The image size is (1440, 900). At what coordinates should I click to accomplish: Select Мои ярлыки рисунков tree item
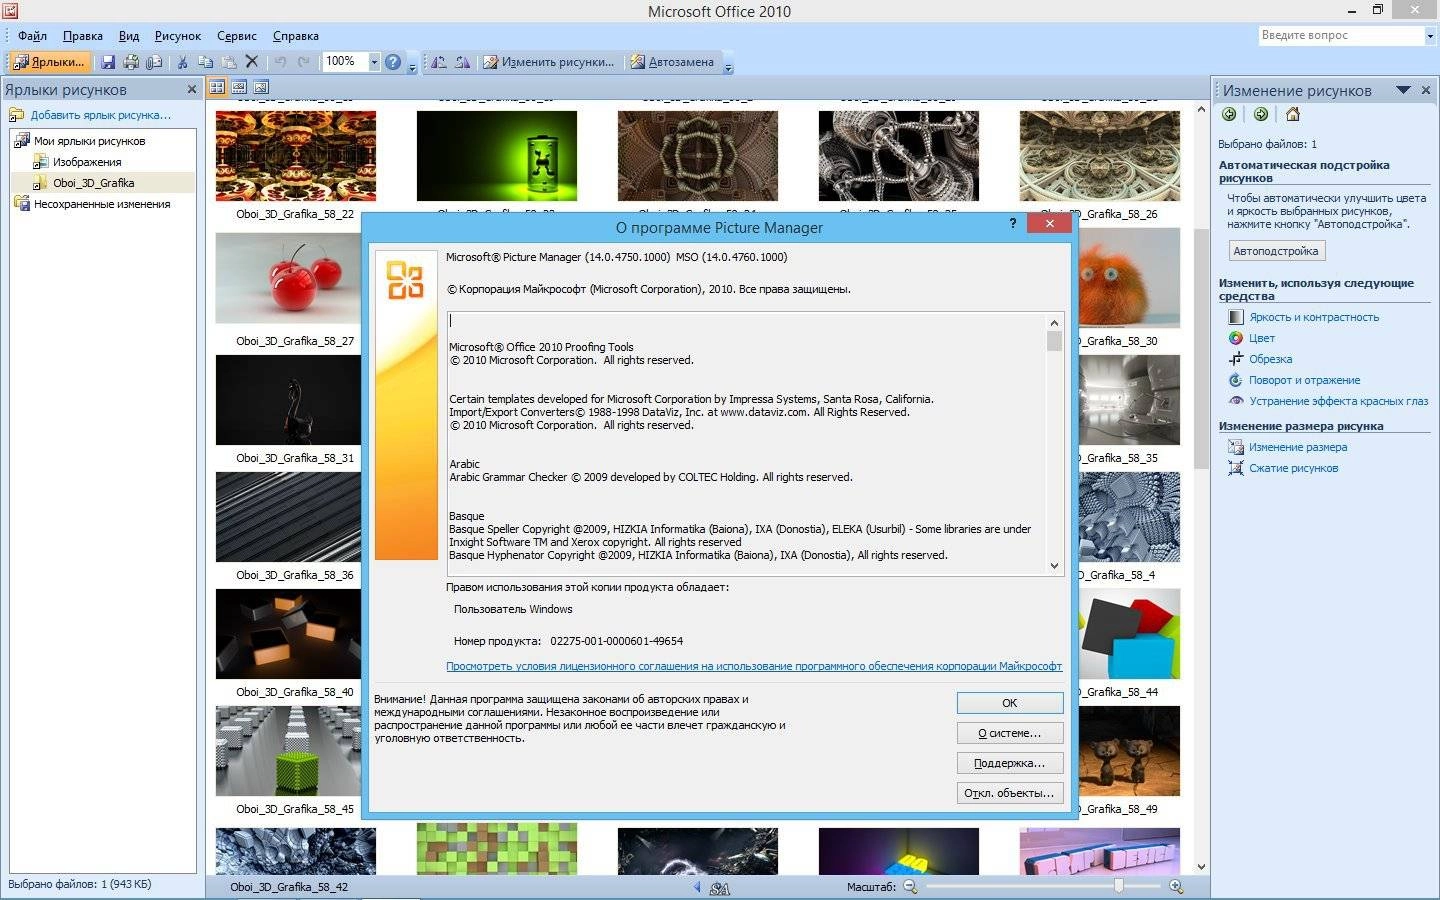[x=89, y=141]
